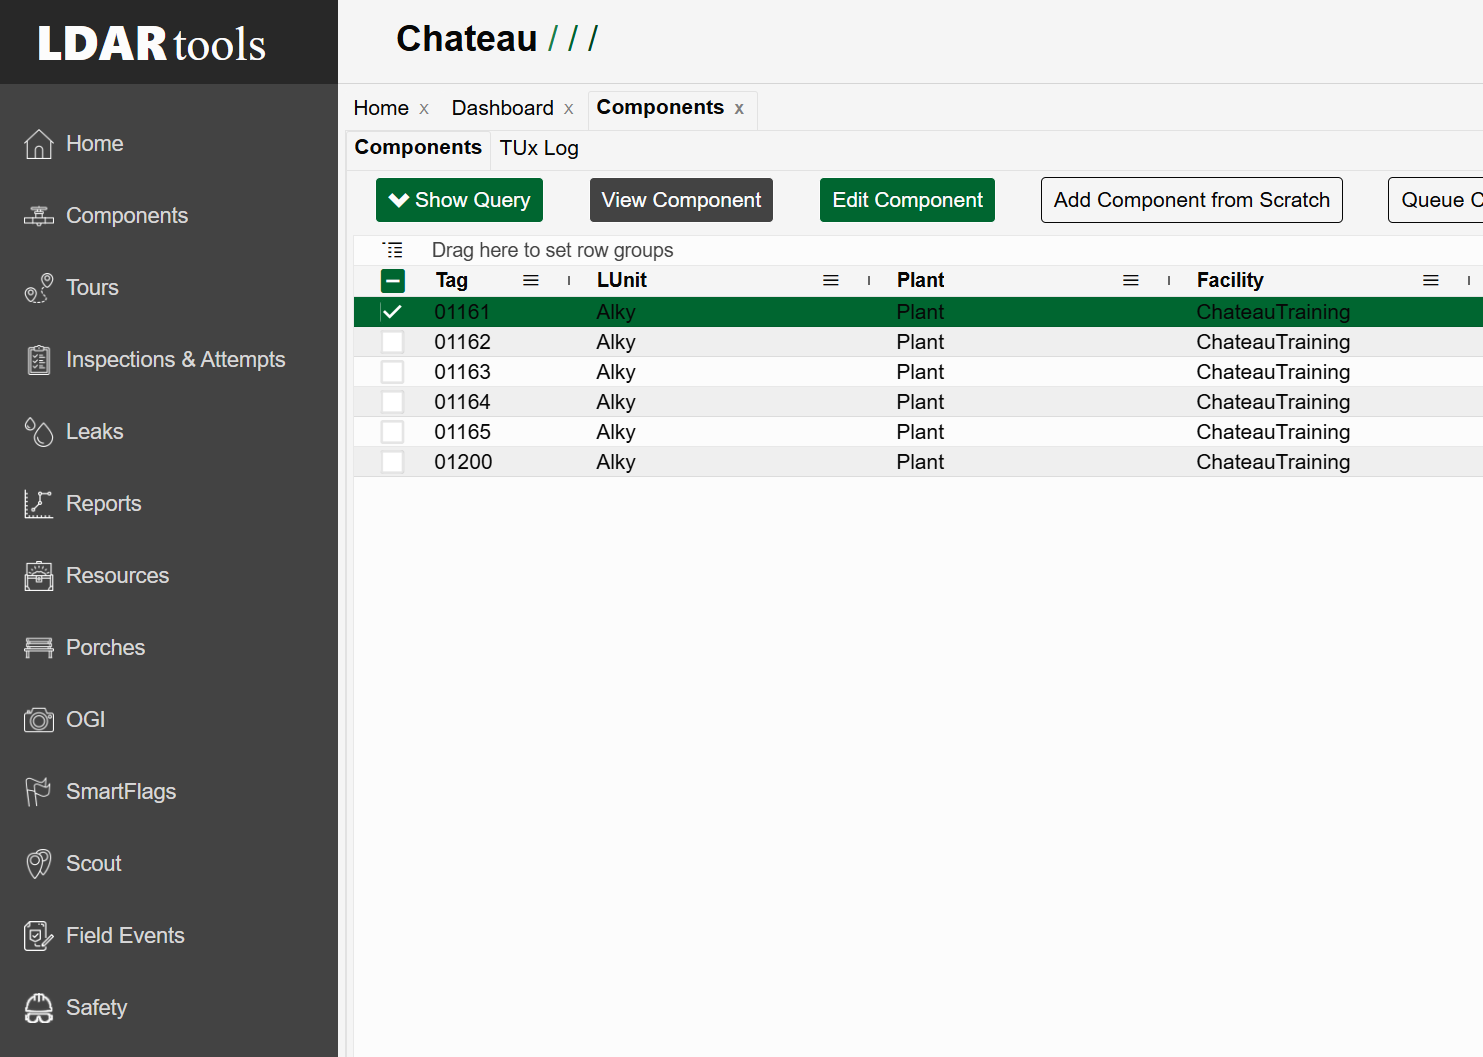Click the SmartFlags flag icon

(x=38, y=792)
